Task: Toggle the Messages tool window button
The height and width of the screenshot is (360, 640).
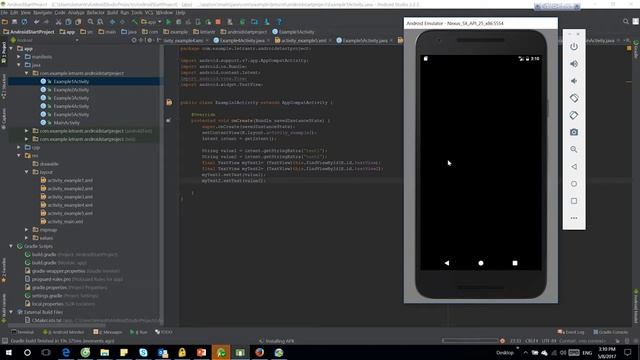Action: [x=108, y=332]
